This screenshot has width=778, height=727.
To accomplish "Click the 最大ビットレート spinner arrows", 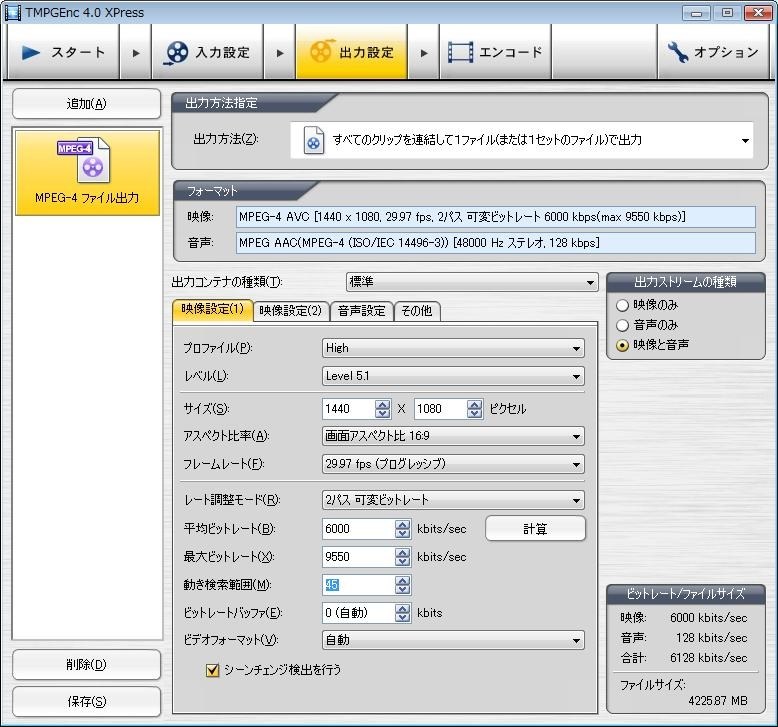I will (x=402, y=557).
